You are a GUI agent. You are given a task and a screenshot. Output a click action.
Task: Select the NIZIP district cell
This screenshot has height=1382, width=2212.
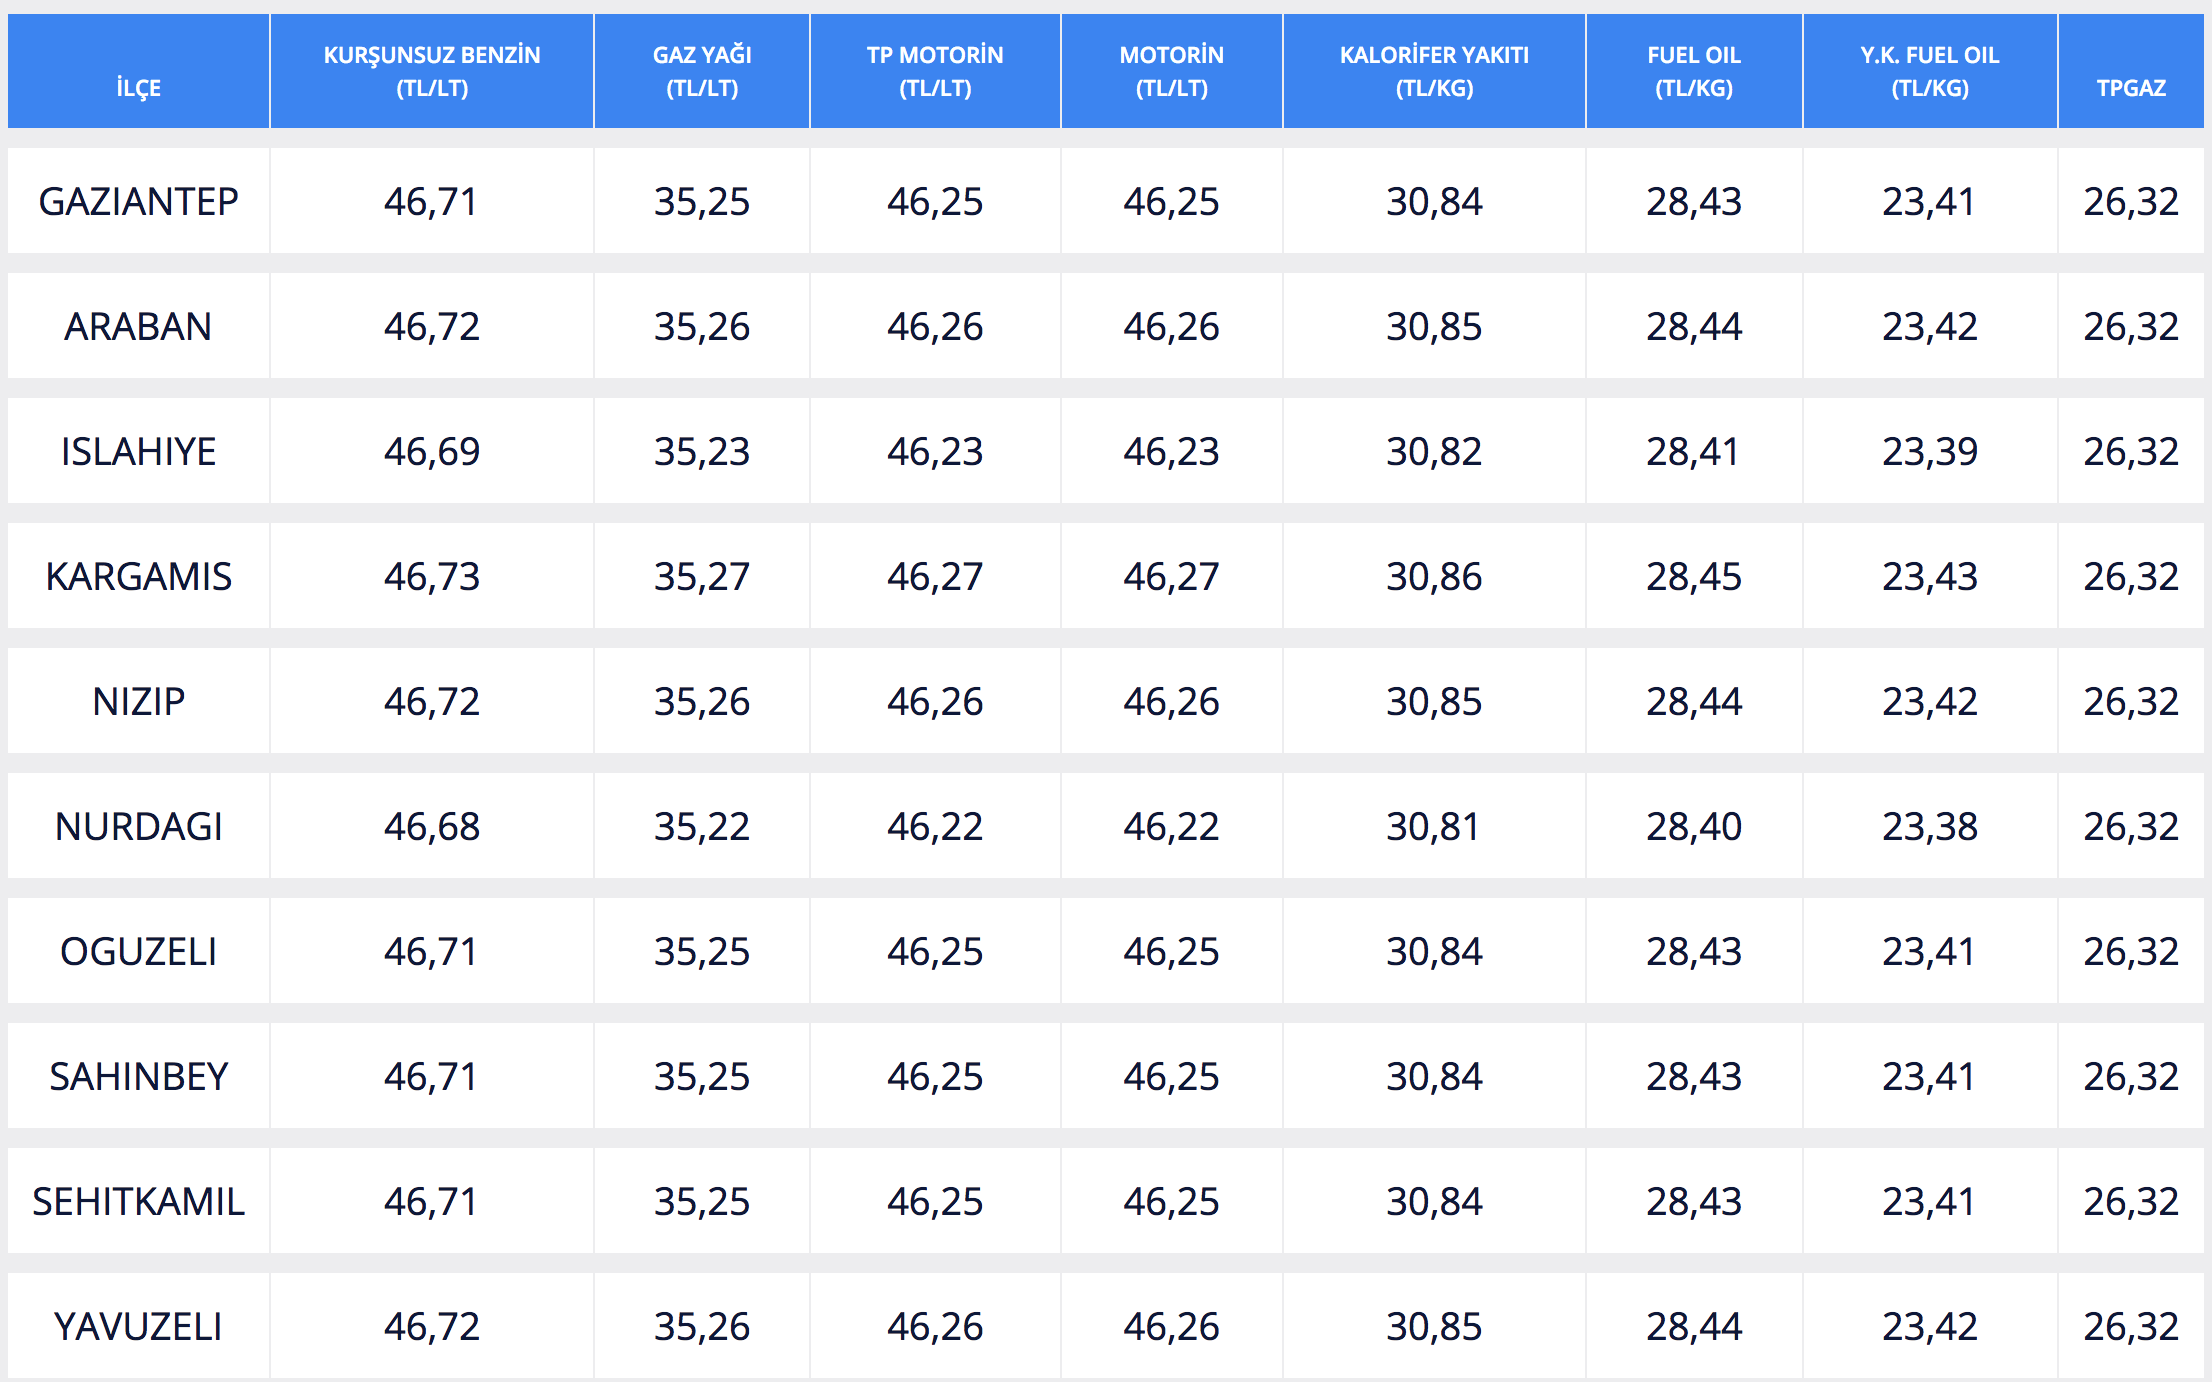[138, 702]
